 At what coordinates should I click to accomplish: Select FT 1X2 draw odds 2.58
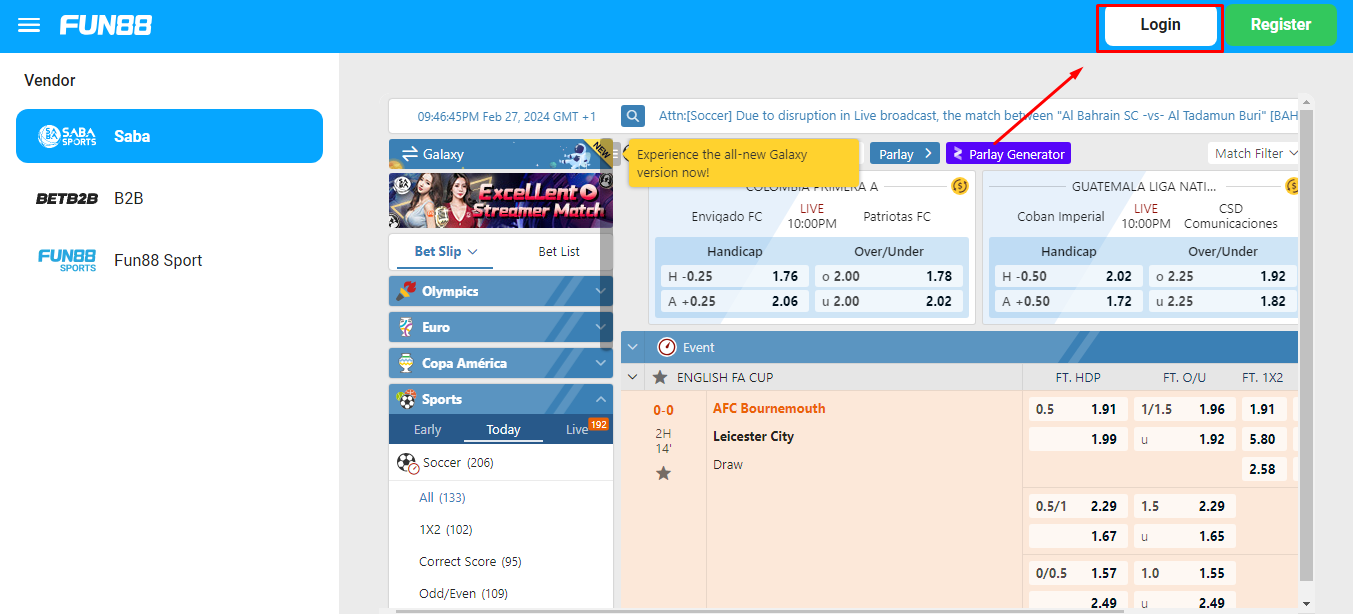1264,469
